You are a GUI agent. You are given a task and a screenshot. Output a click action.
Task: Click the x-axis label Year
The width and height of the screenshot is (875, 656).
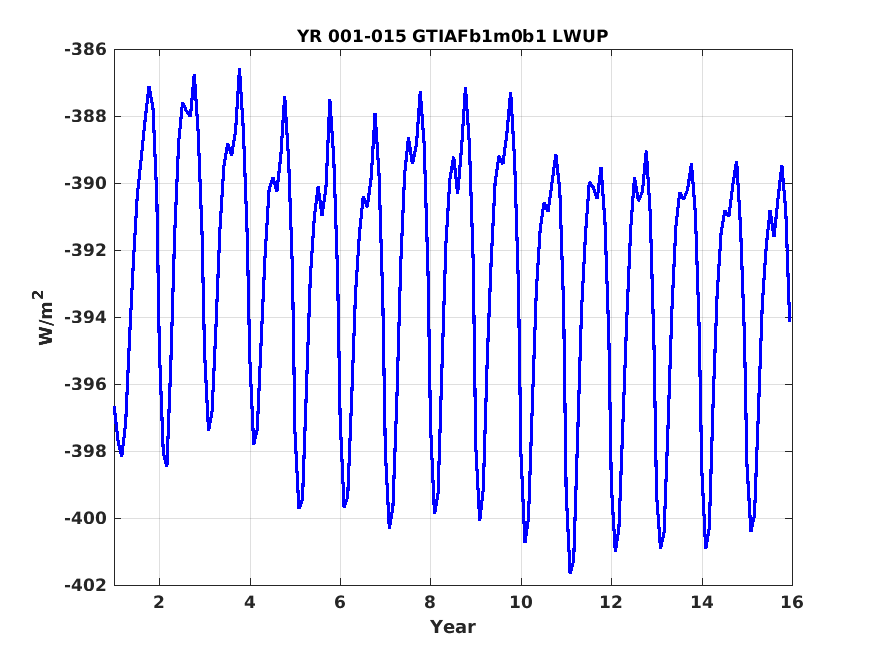pyautogui.click(x=453, y=627)
